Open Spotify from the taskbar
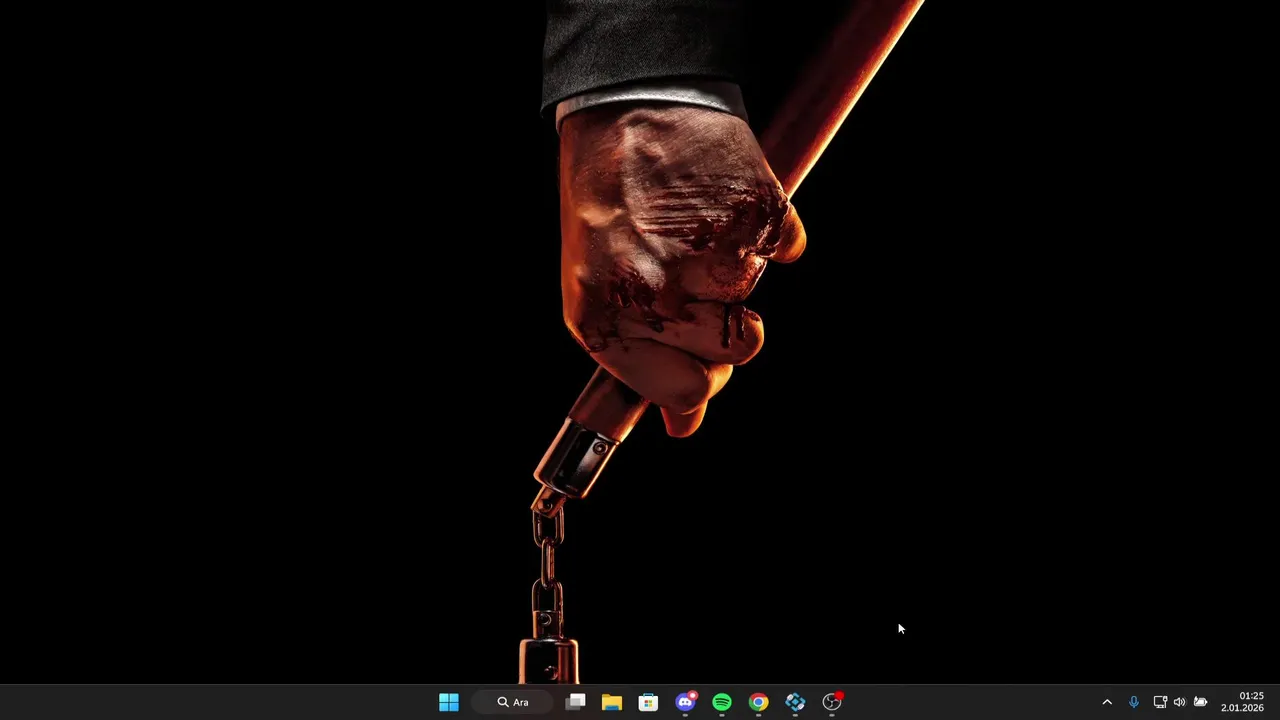 pyautogui.click(x=722, y=702)
